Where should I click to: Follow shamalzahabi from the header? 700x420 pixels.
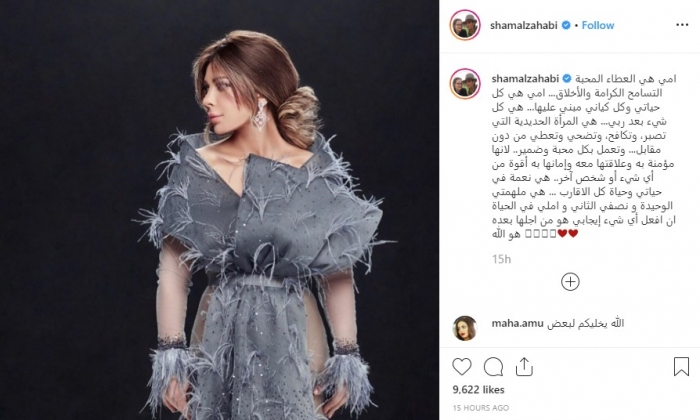click(598, 25)
